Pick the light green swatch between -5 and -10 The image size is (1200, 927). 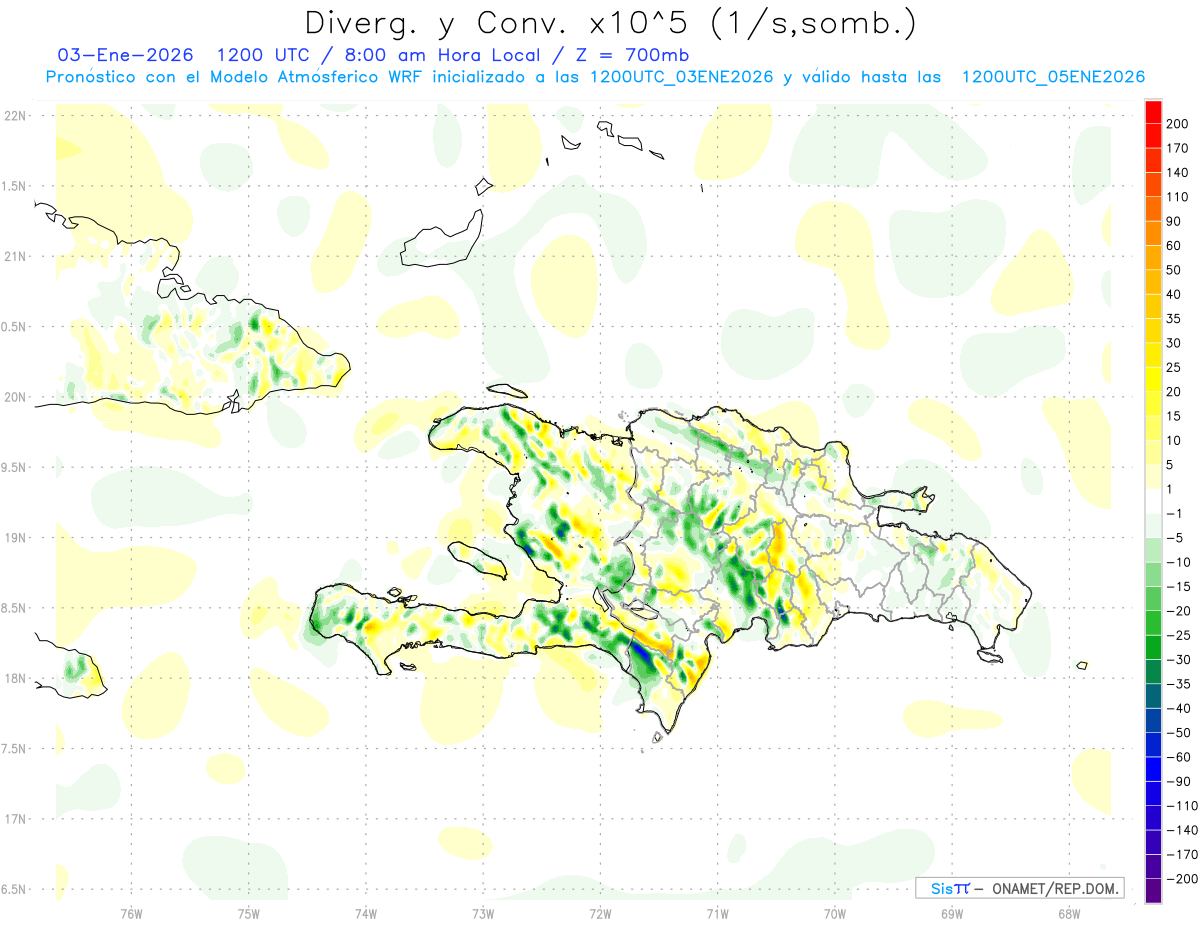click(x=1153, y=550)
